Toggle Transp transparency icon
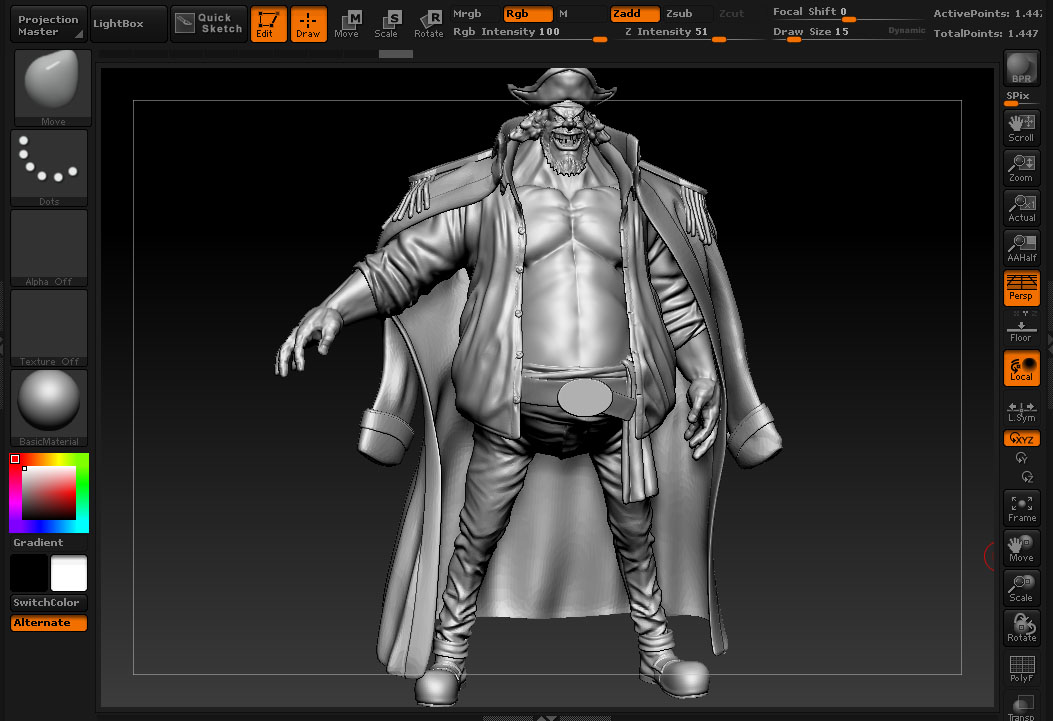Screen dimensions: 1053x721 [1021, 706]
